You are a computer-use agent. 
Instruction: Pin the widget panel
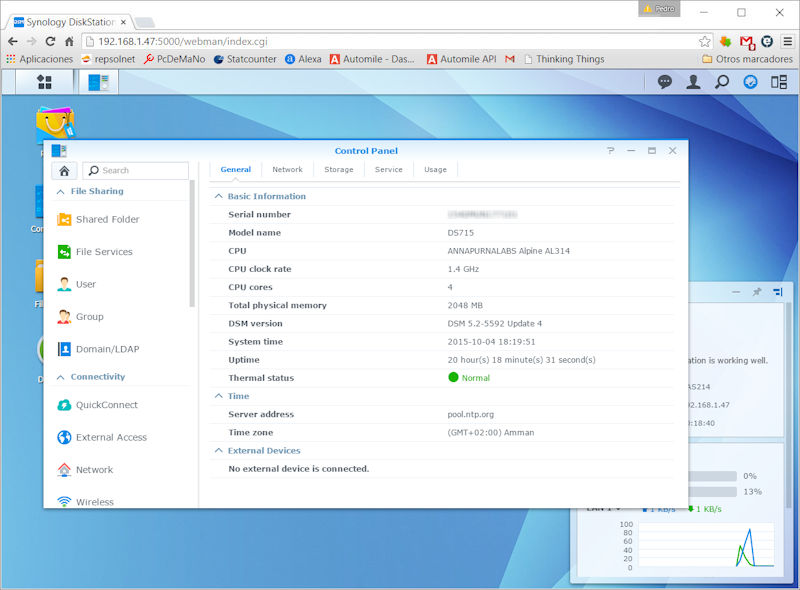coord(757,292)
